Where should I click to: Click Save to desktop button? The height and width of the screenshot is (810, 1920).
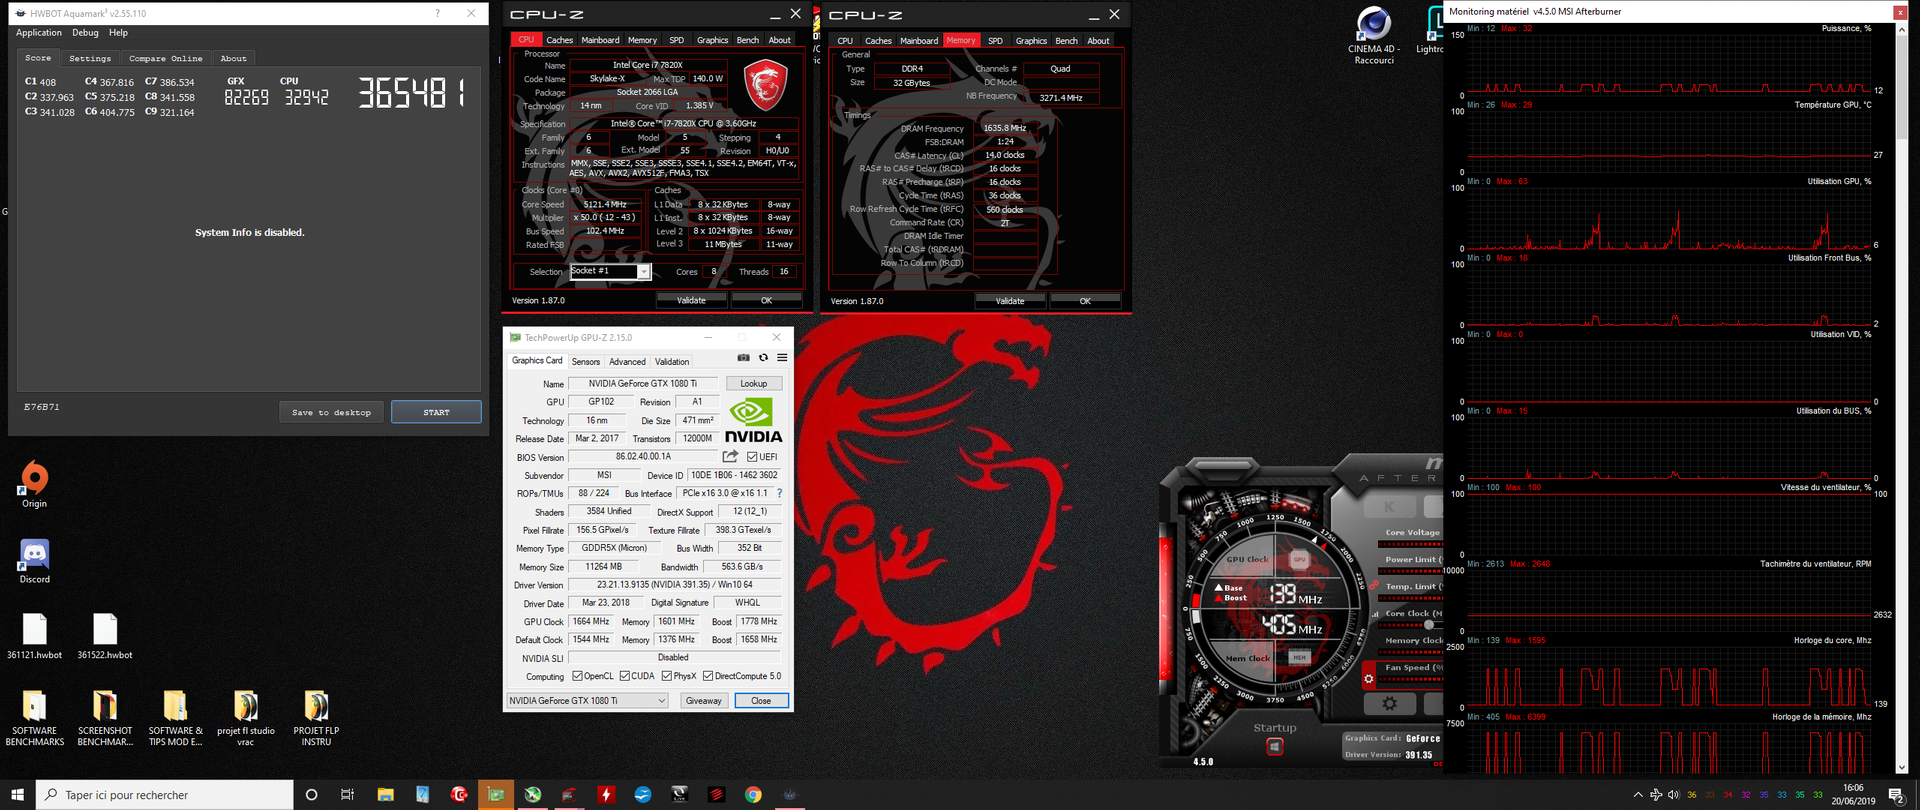coord(331,412)
